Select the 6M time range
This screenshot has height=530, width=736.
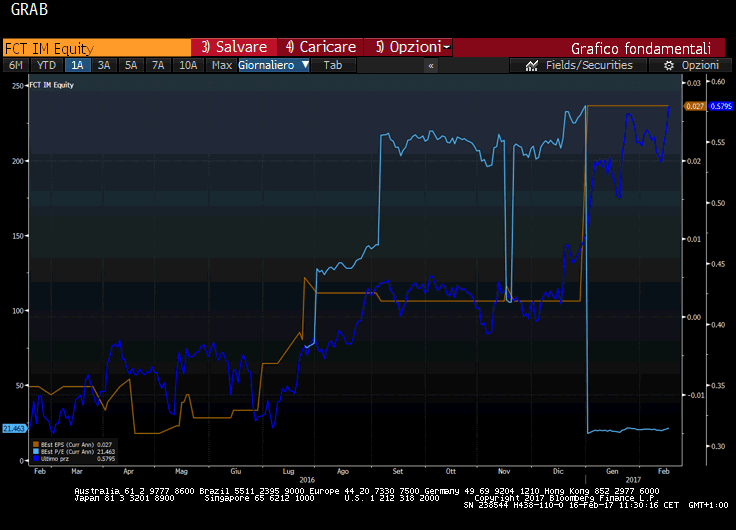pyautogui.click(x=16, y=65)
